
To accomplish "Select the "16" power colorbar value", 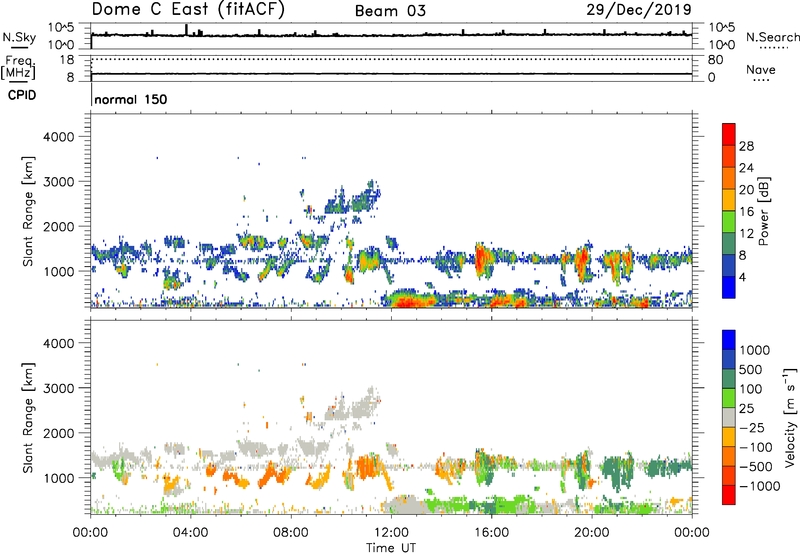I will point(746,212).
